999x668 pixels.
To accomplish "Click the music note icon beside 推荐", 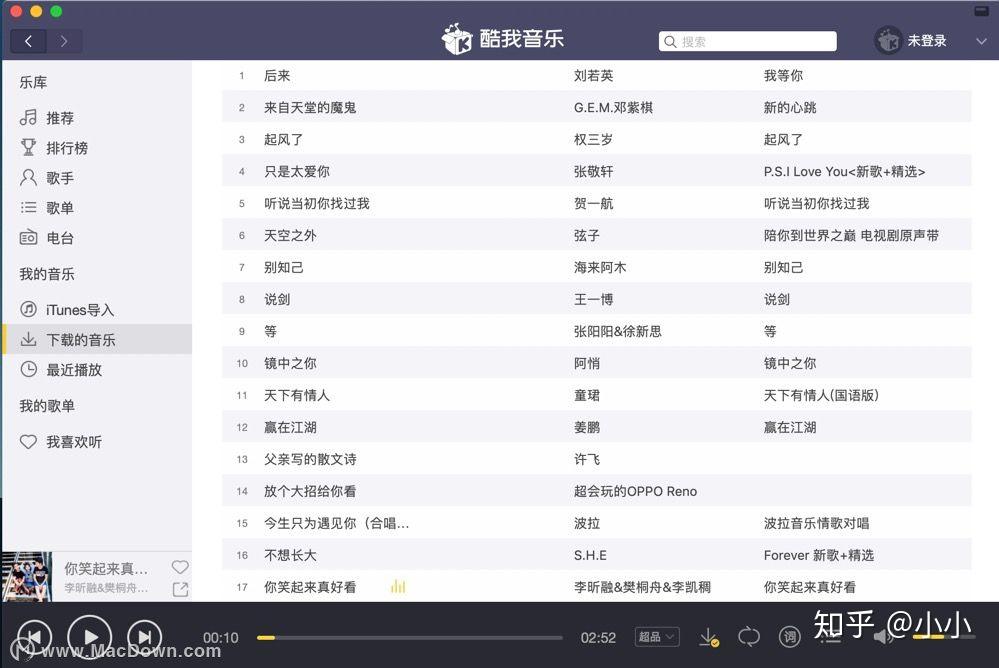I will (28, 117).
